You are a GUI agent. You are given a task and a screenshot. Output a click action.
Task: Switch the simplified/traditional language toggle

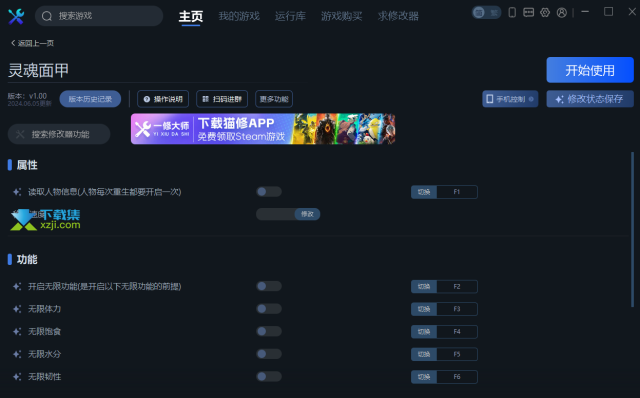tap(486, 13)
